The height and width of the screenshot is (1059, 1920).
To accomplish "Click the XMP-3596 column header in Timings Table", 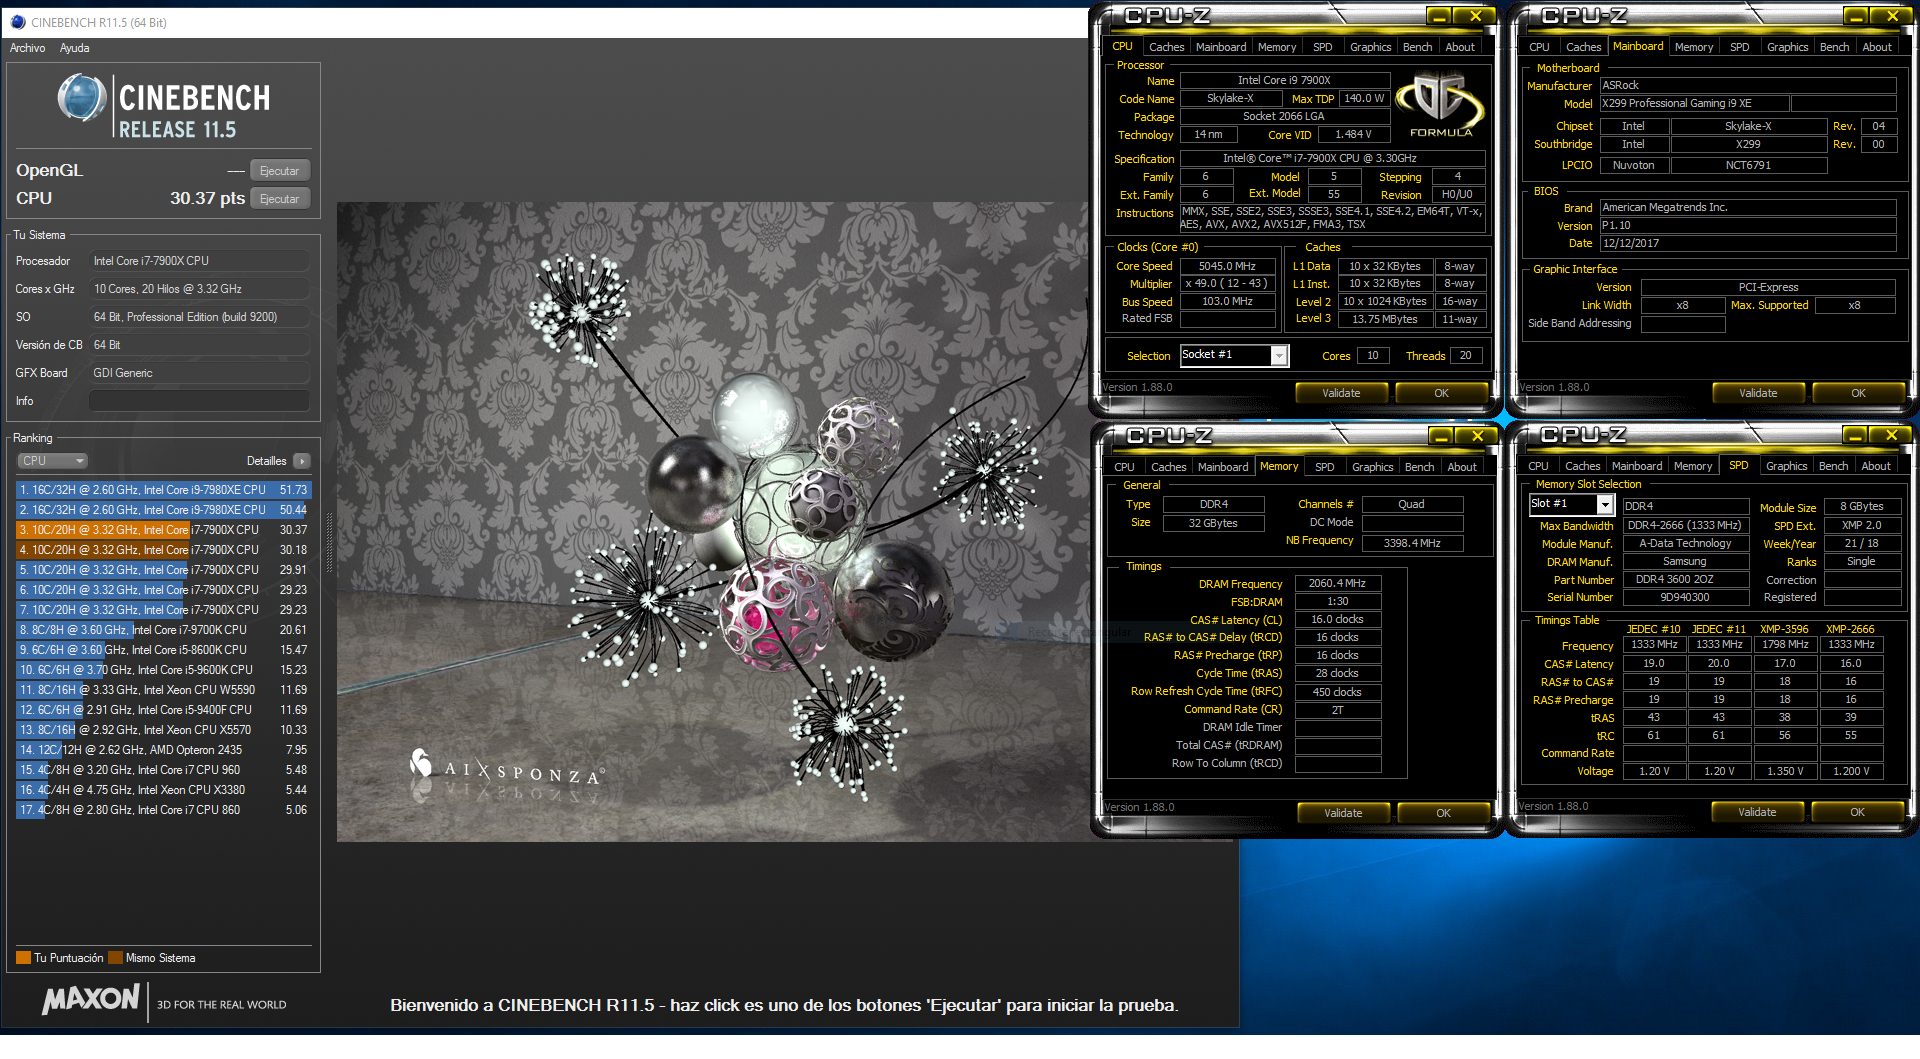I will [1784, 629].
